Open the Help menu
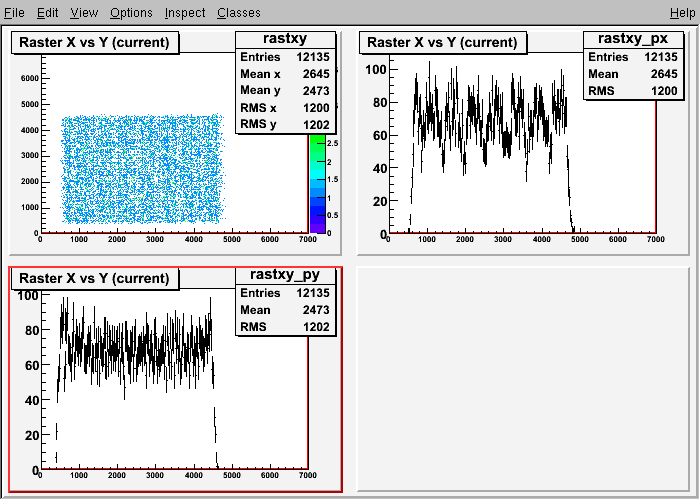This screenshot has height=500, width=700. pyautogui.click(x=683, y=12)
